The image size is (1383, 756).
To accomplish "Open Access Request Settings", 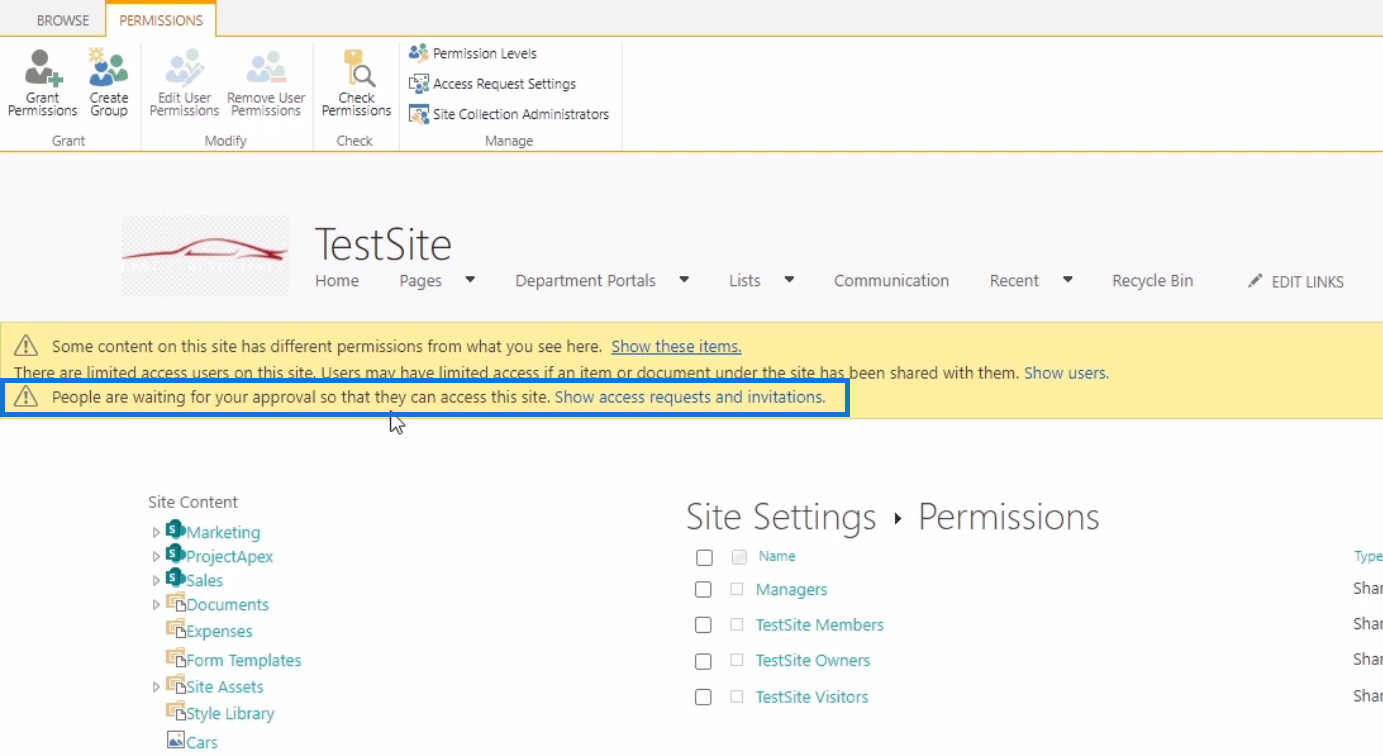I will coord(493,84).
